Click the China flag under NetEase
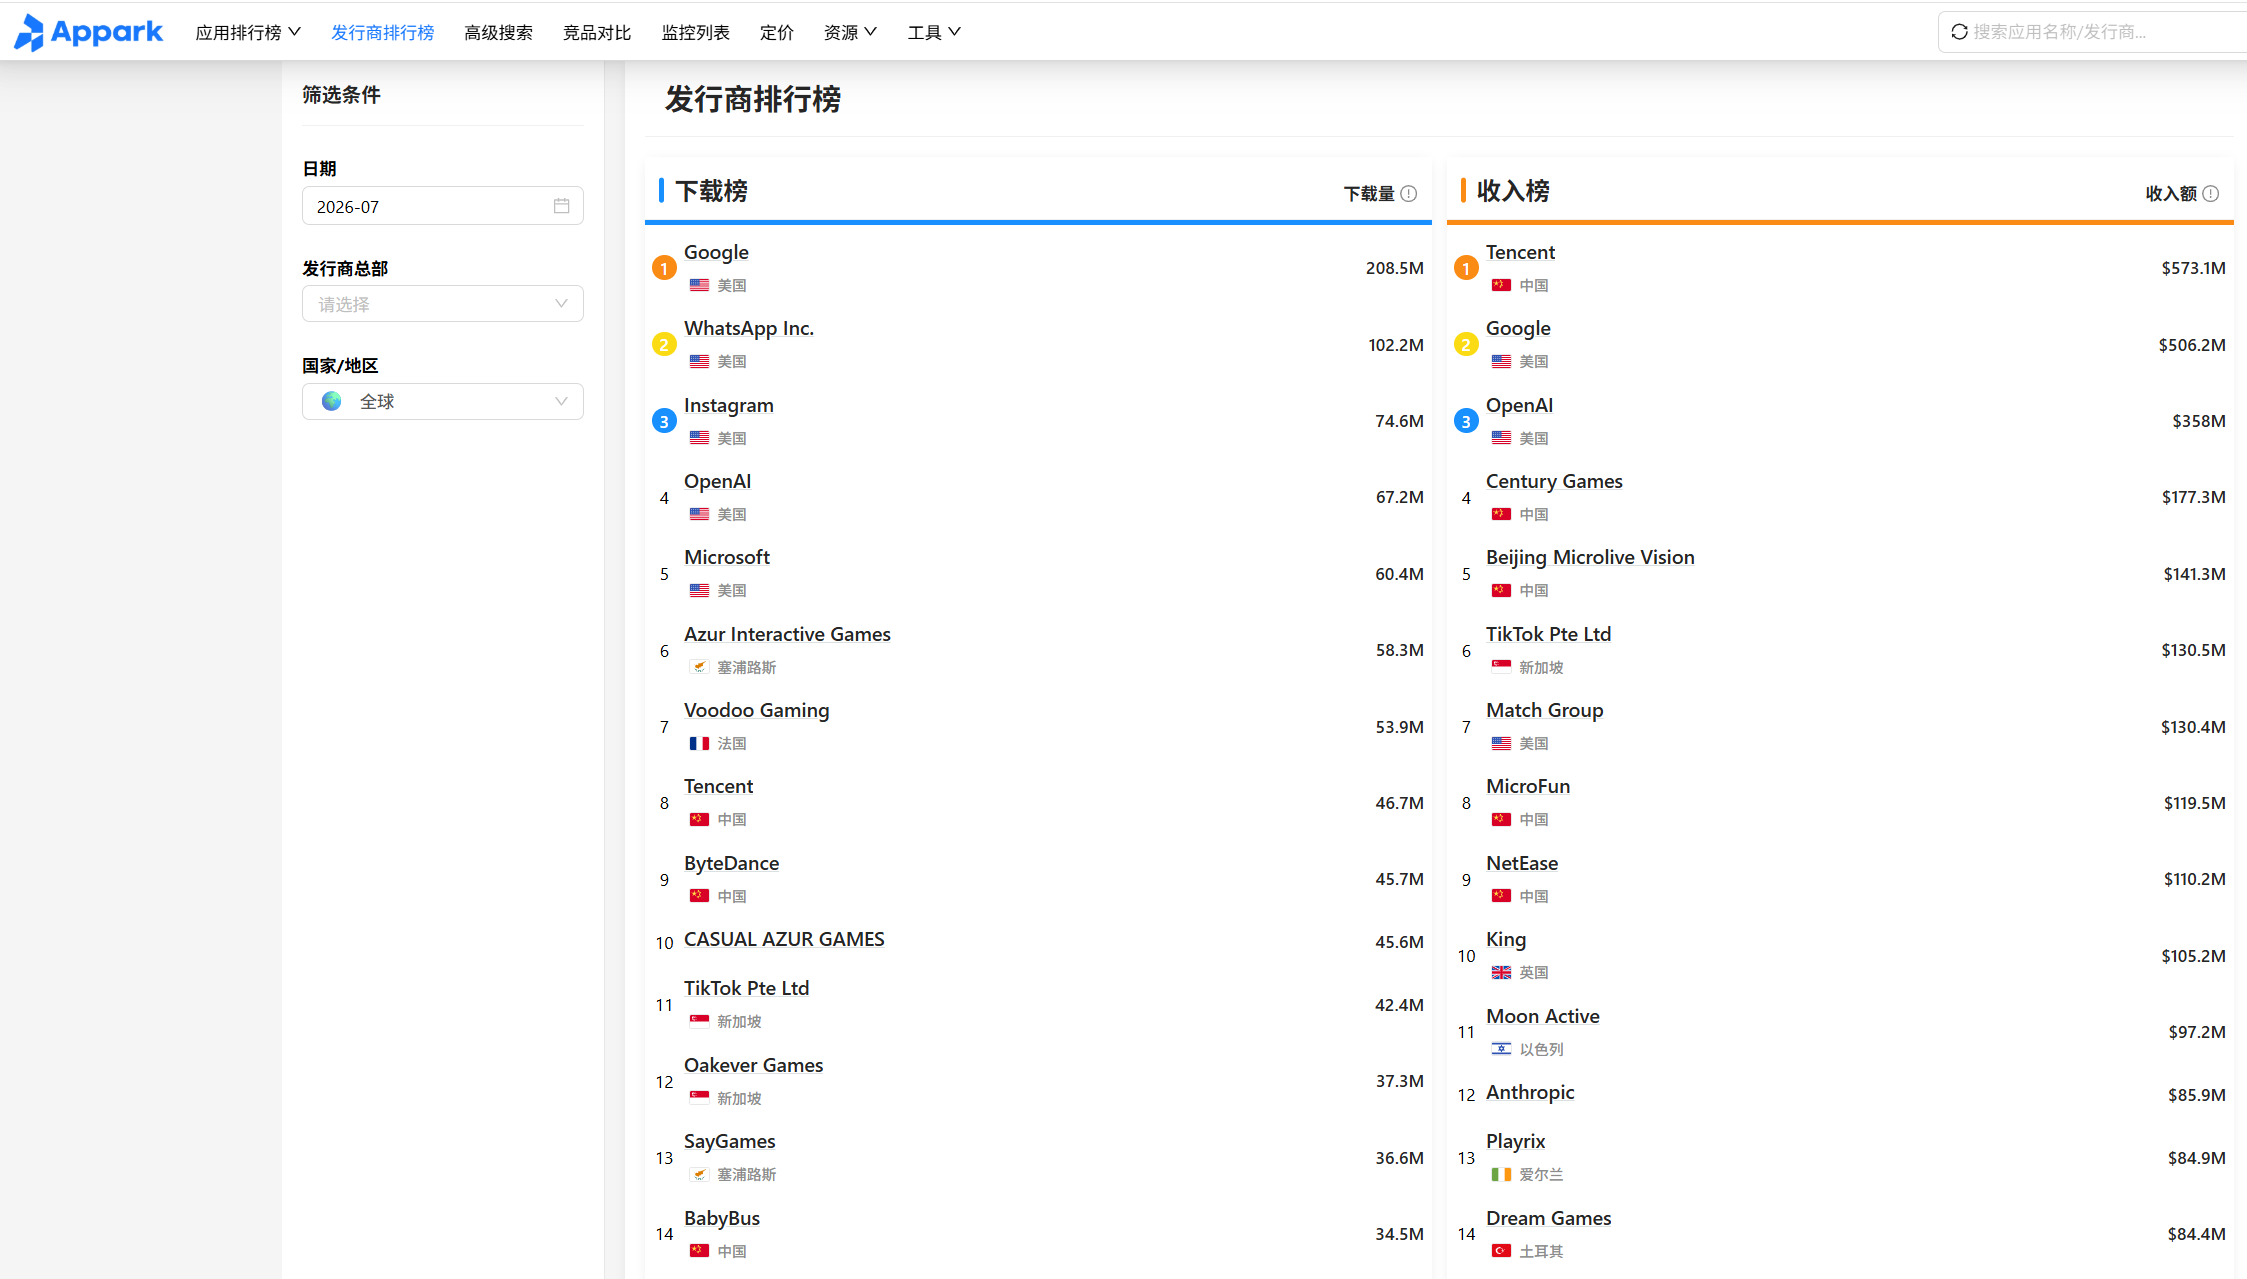Viewport: 2247px width, 1279px height. click(x=1501, y=896)
